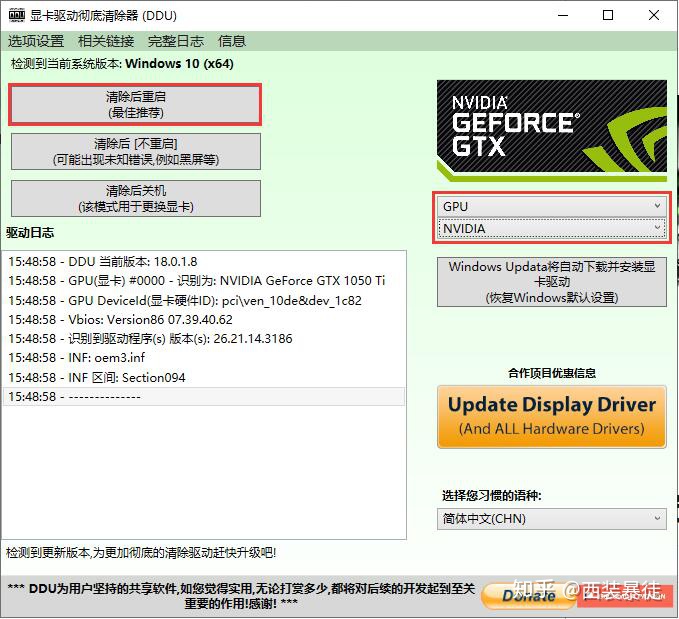Select log row INF 区间: Section094
The height and width of the screenshot is (619, 679).
(x=204, y=377)
